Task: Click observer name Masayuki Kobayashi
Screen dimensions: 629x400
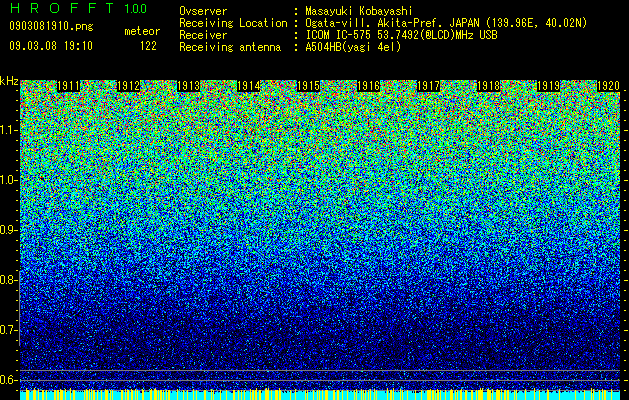Action: coord(359,11)
